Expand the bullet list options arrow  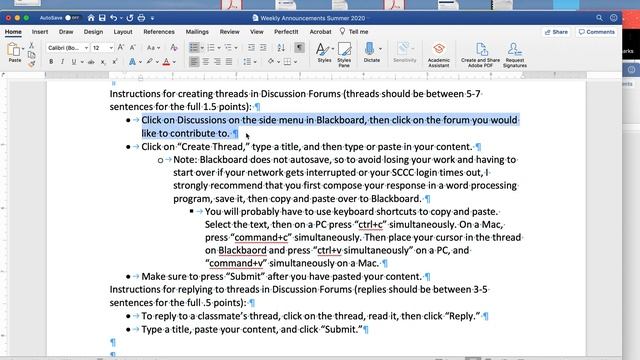202,48
